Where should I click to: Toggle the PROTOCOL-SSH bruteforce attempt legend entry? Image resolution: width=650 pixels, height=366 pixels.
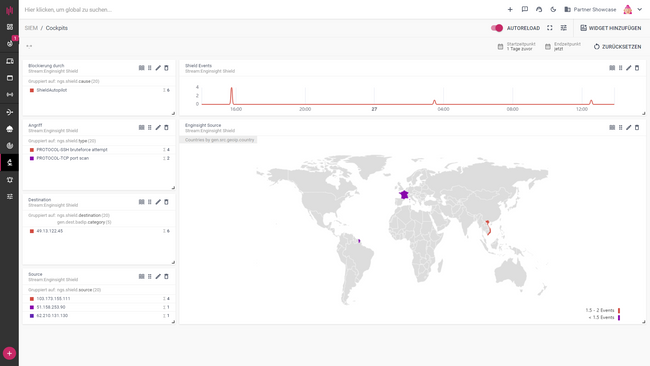pyautogui.click(x=68, y=150)
